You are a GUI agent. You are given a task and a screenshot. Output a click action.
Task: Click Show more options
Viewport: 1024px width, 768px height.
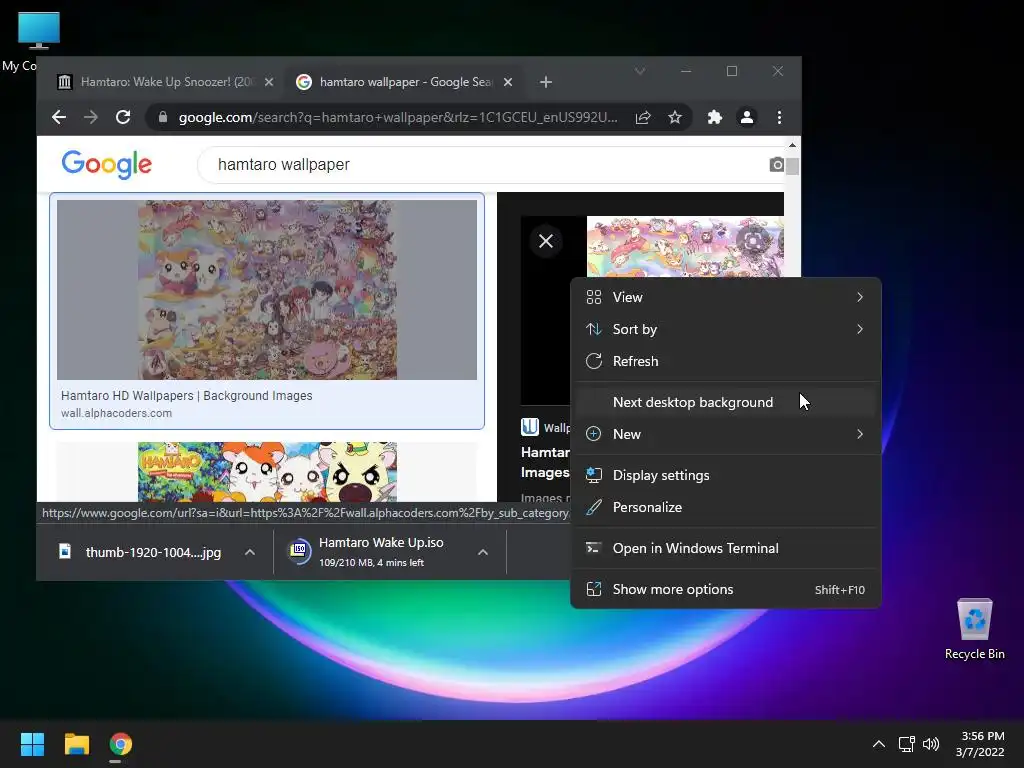(726, 590)
